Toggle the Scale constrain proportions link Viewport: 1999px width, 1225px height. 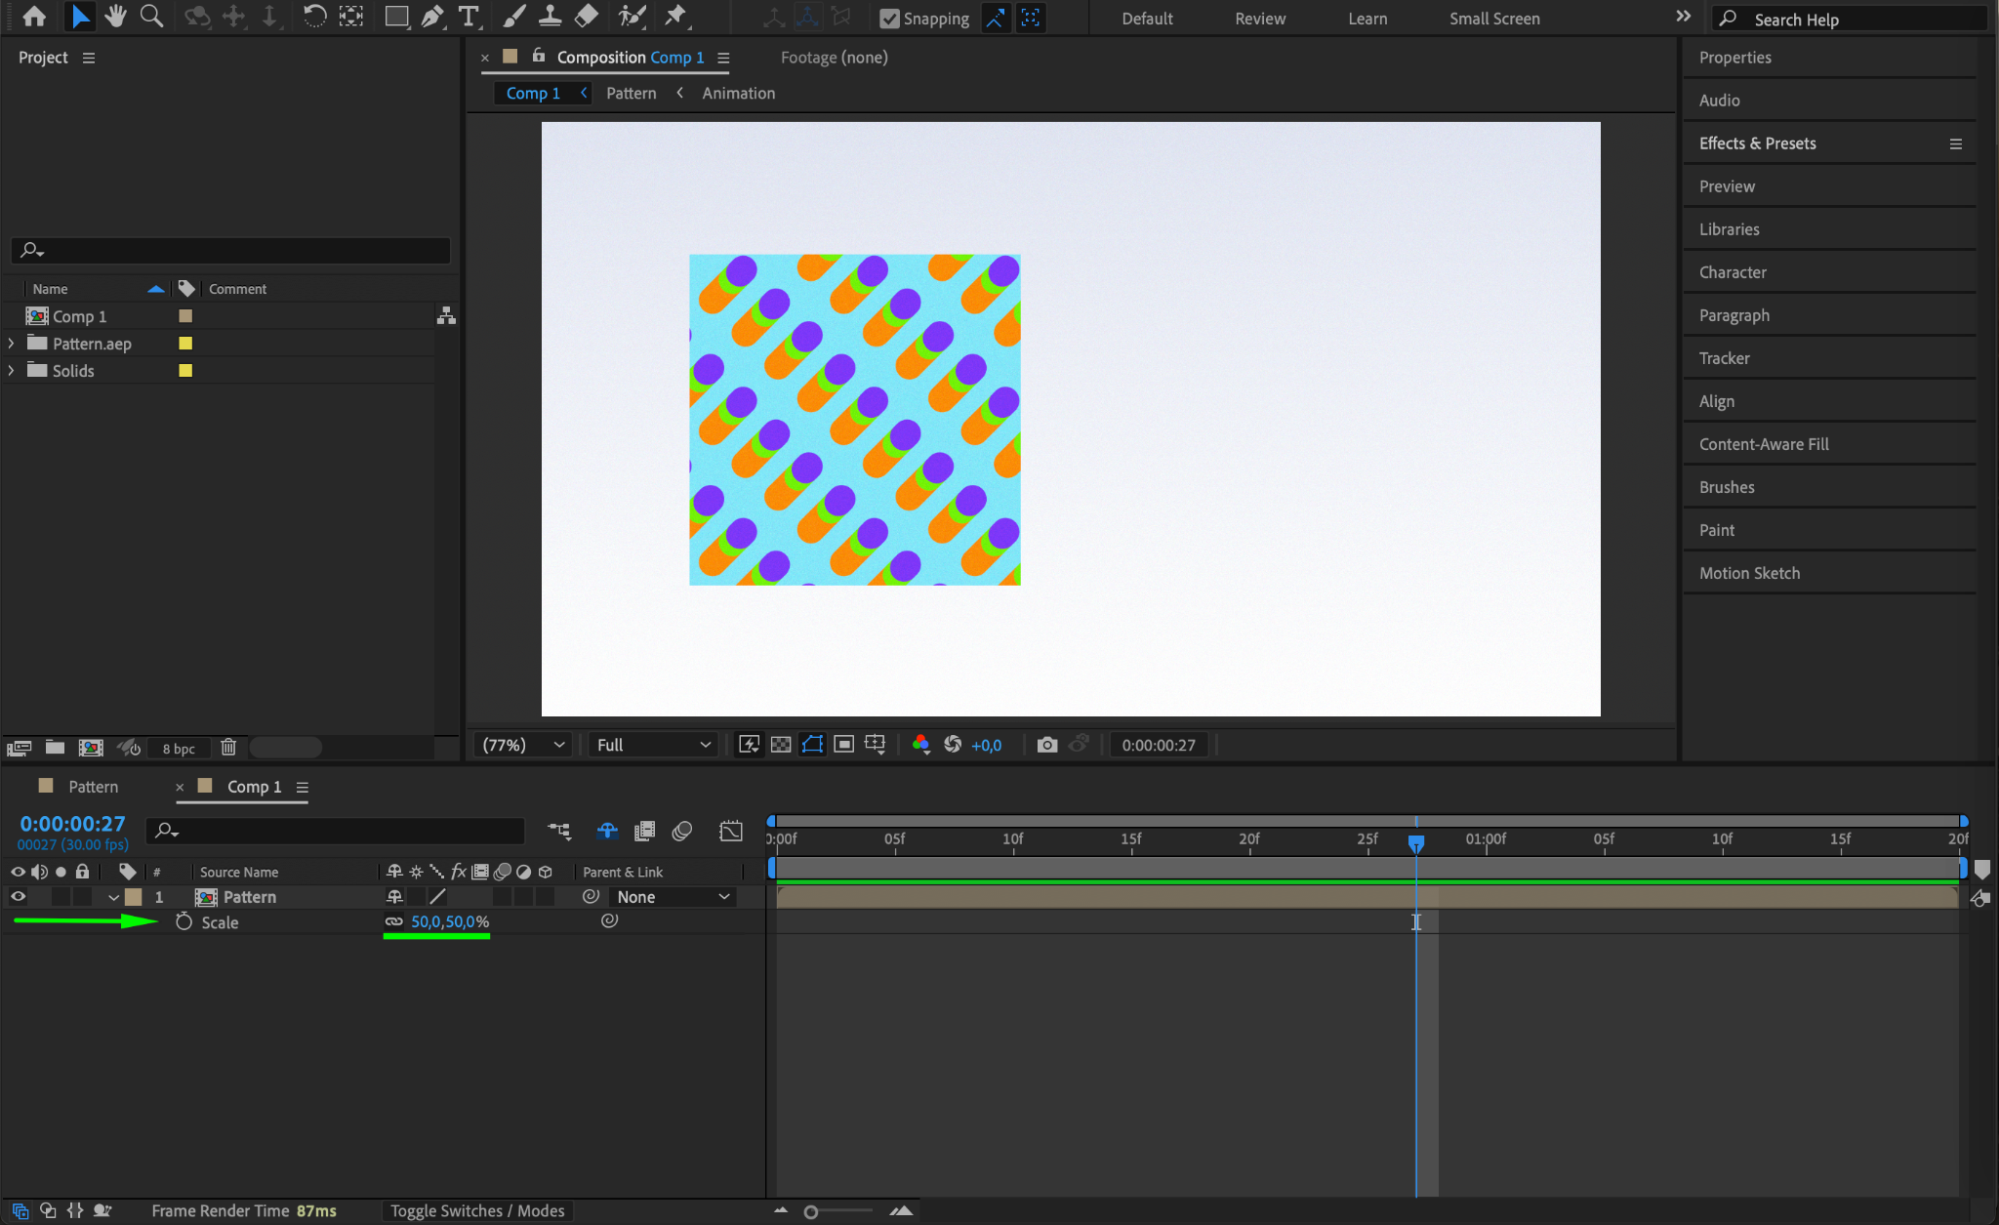[x=394, y=922]
